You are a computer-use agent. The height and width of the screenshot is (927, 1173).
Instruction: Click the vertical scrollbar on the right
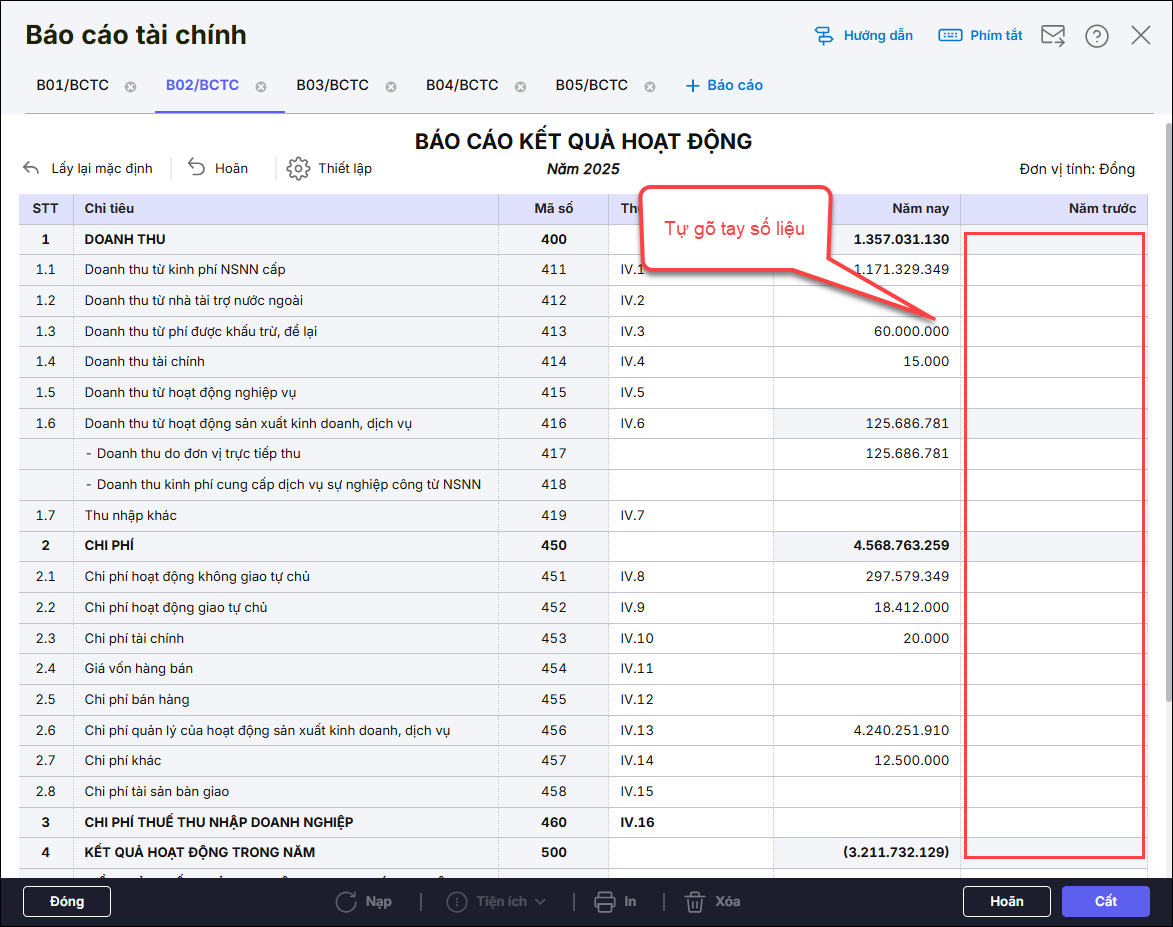(x=1167, y=400)
